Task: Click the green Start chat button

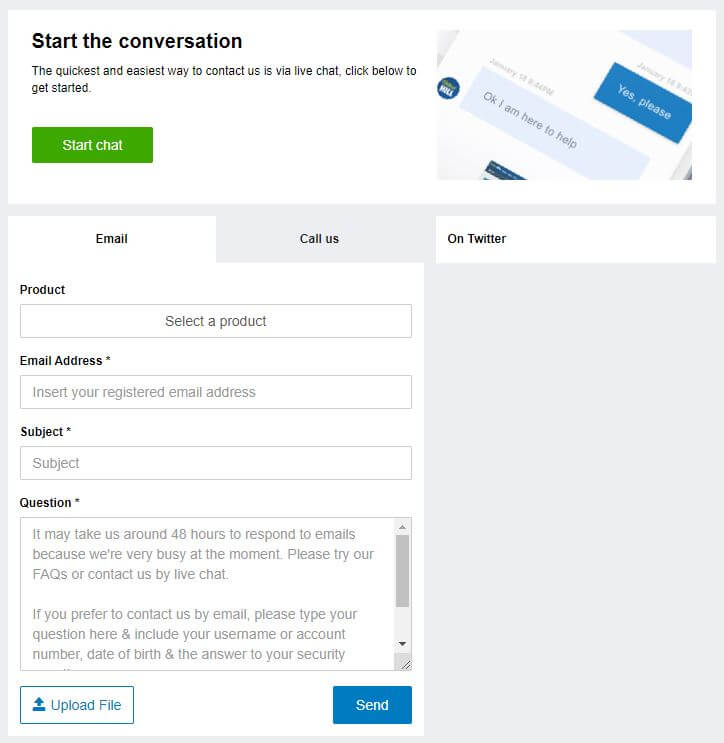Action: point(92,145)
